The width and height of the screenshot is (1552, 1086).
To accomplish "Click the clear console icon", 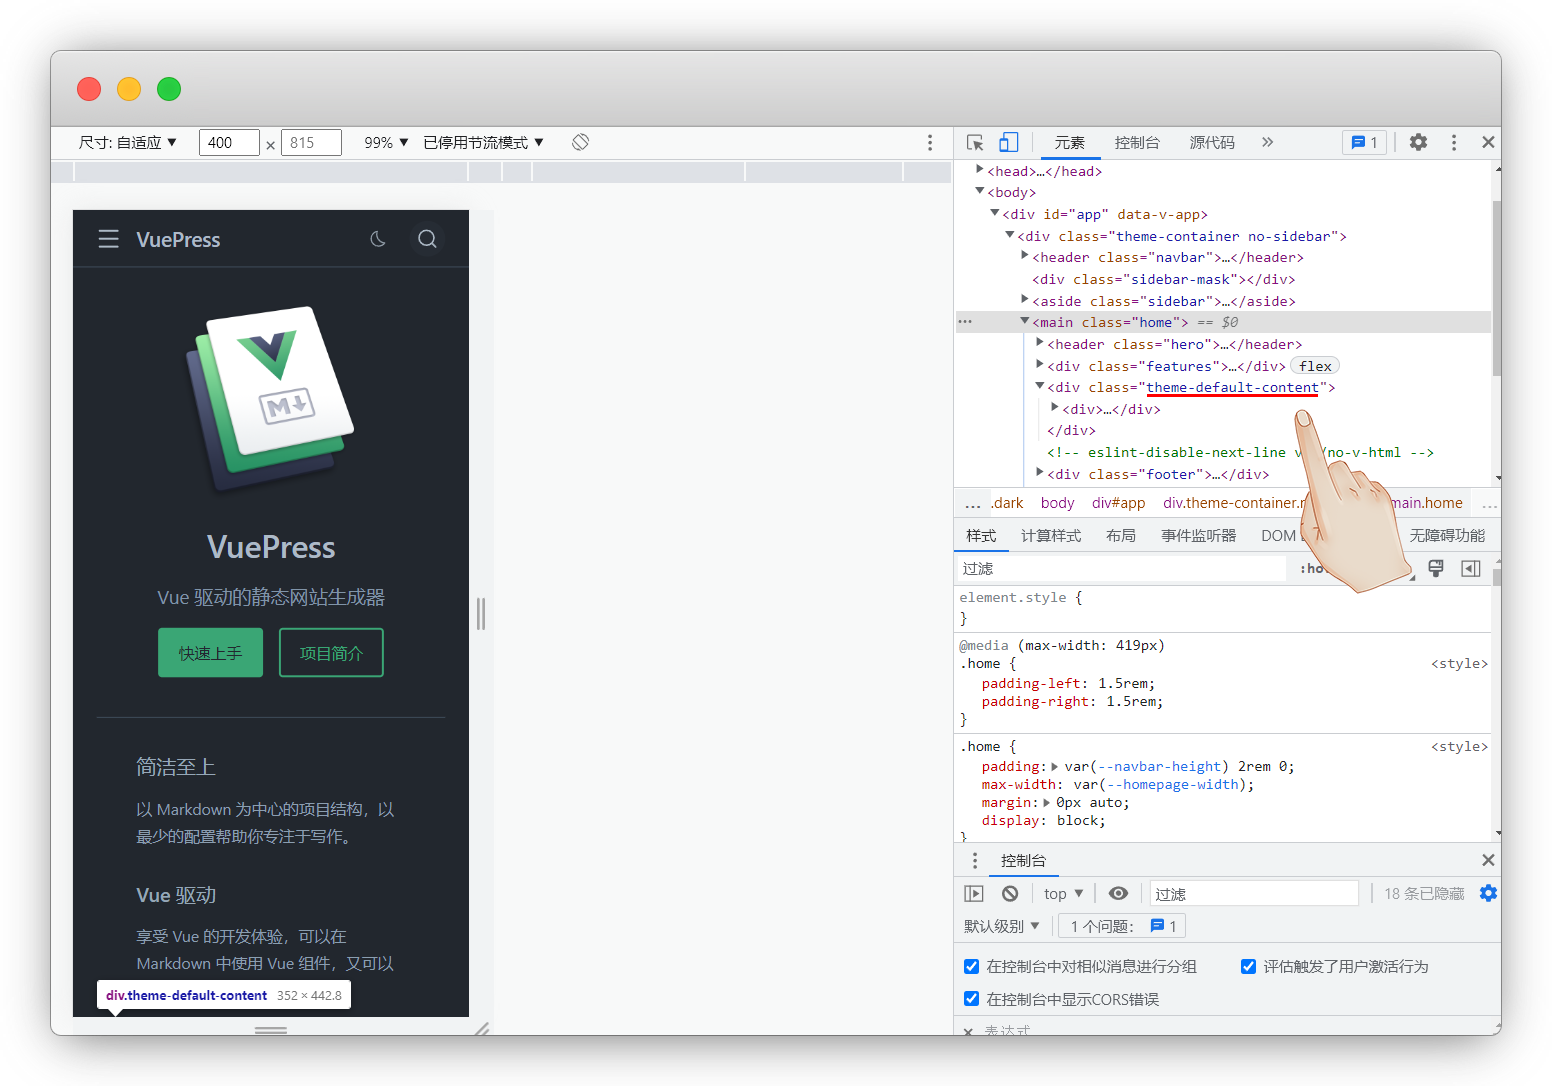I will tap(1009, 893).
